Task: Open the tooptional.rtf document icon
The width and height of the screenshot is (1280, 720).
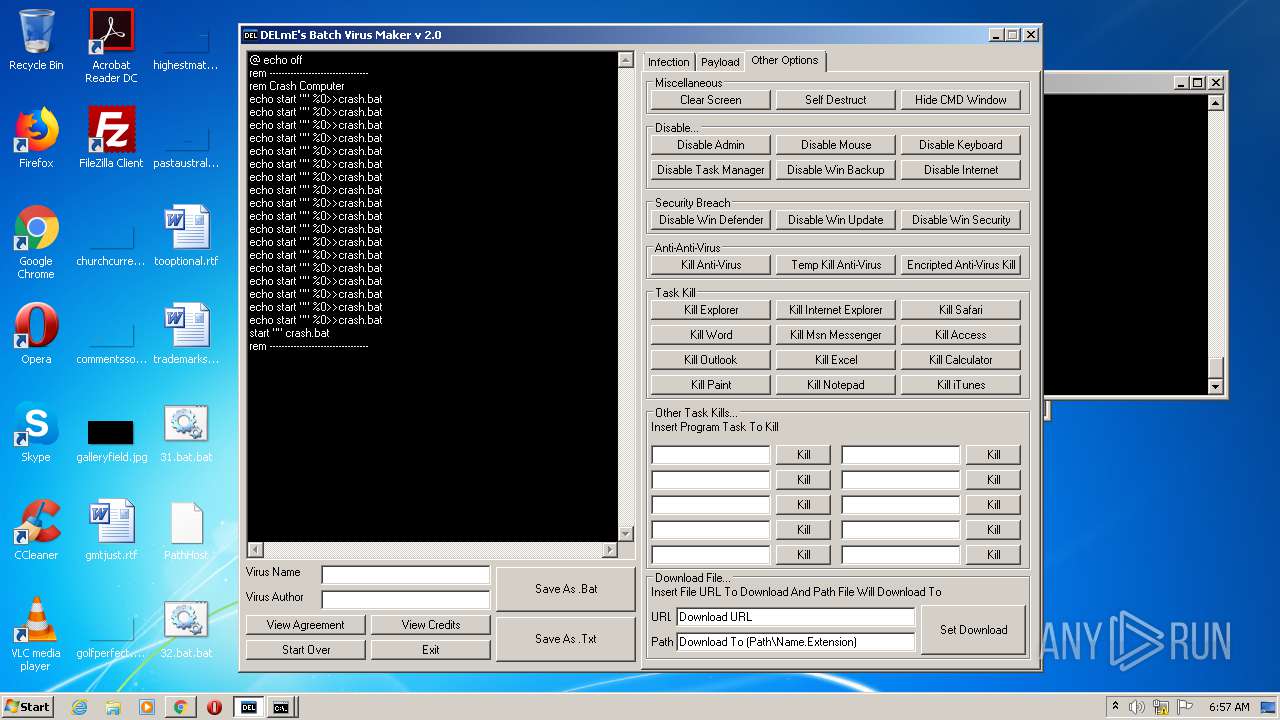Action: coord(186,236)
